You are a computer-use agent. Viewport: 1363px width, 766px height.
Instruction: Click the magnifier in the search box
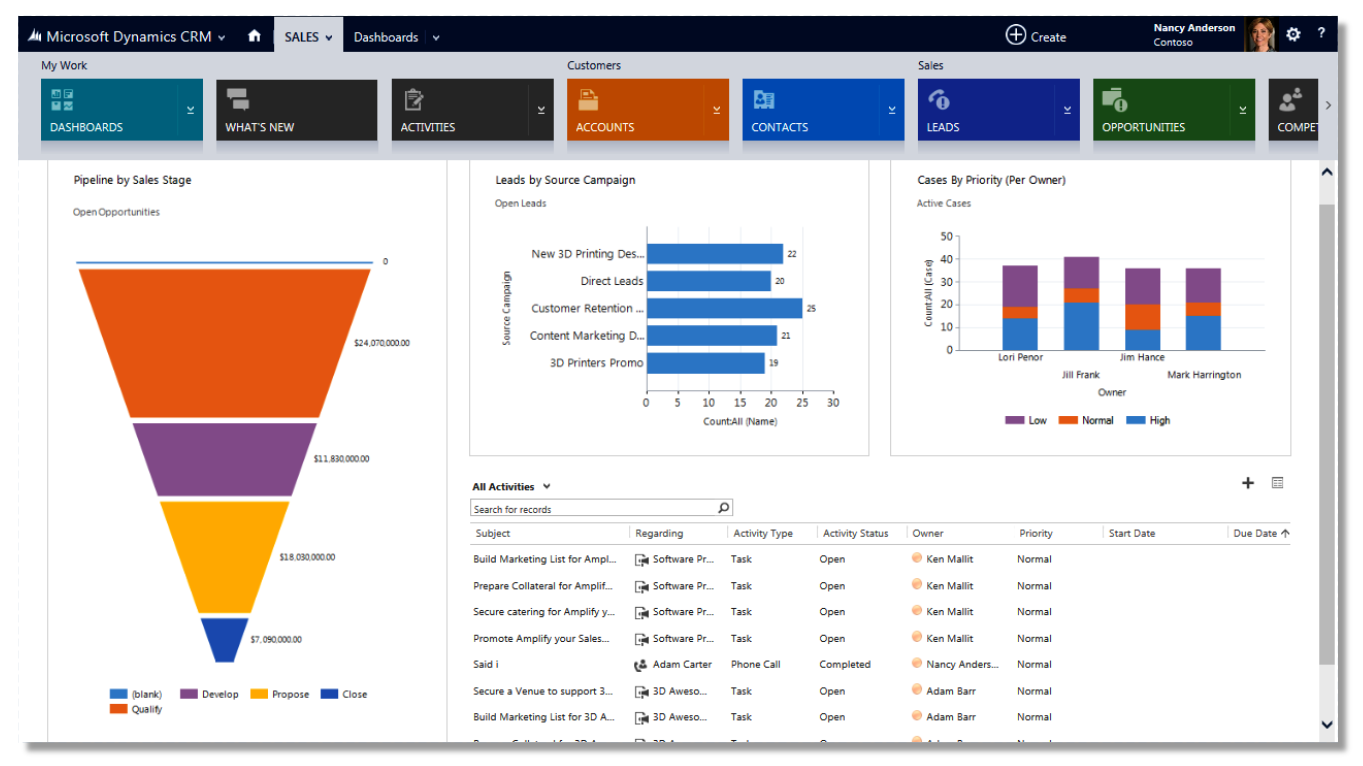click(722, 507)
